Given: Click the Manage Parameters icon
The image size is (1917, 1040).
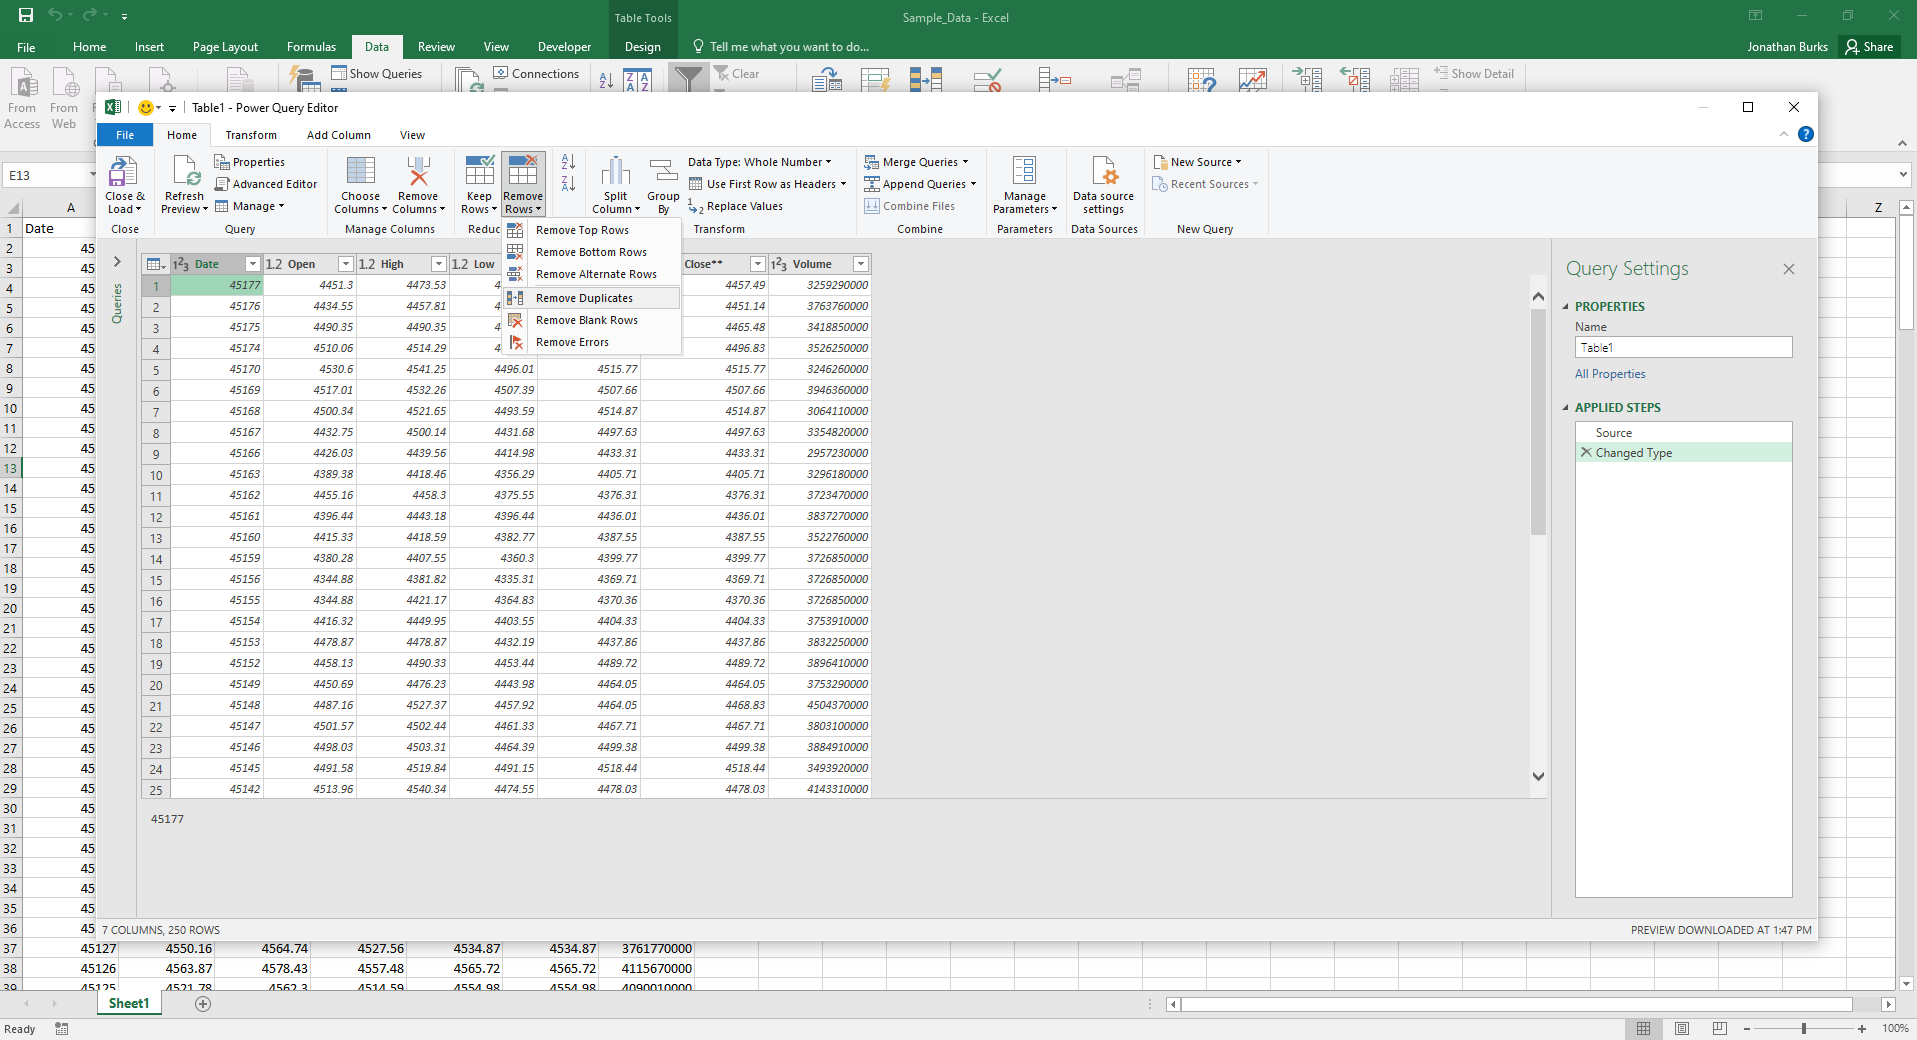Looking at the screenshot, I should pyautogui.click(x=1024, y=172).
